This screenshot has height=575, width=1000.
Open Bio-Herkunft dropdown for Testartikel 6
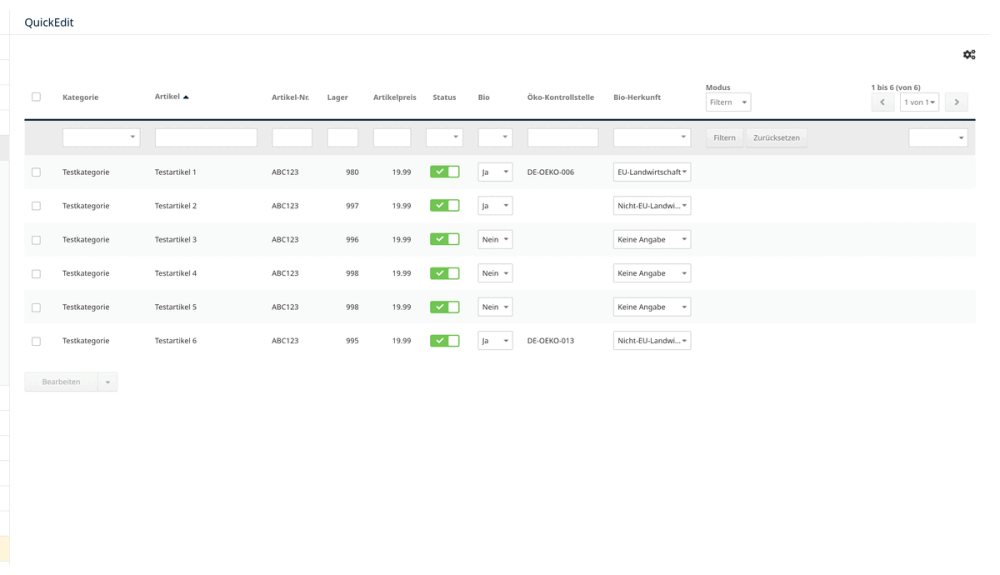(x=652, y=341)
